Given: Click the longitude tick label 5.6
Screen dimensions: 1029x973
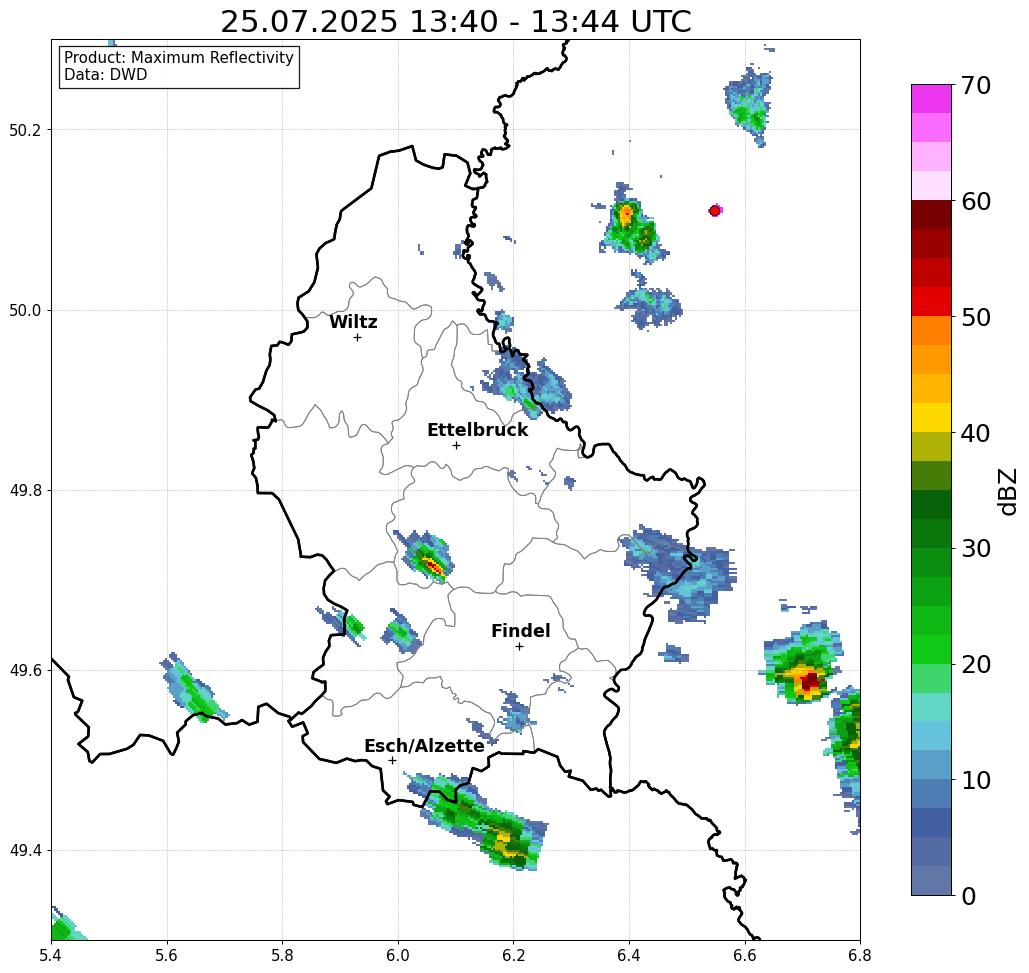Looking at the screenshot, I should click(167, 955).
